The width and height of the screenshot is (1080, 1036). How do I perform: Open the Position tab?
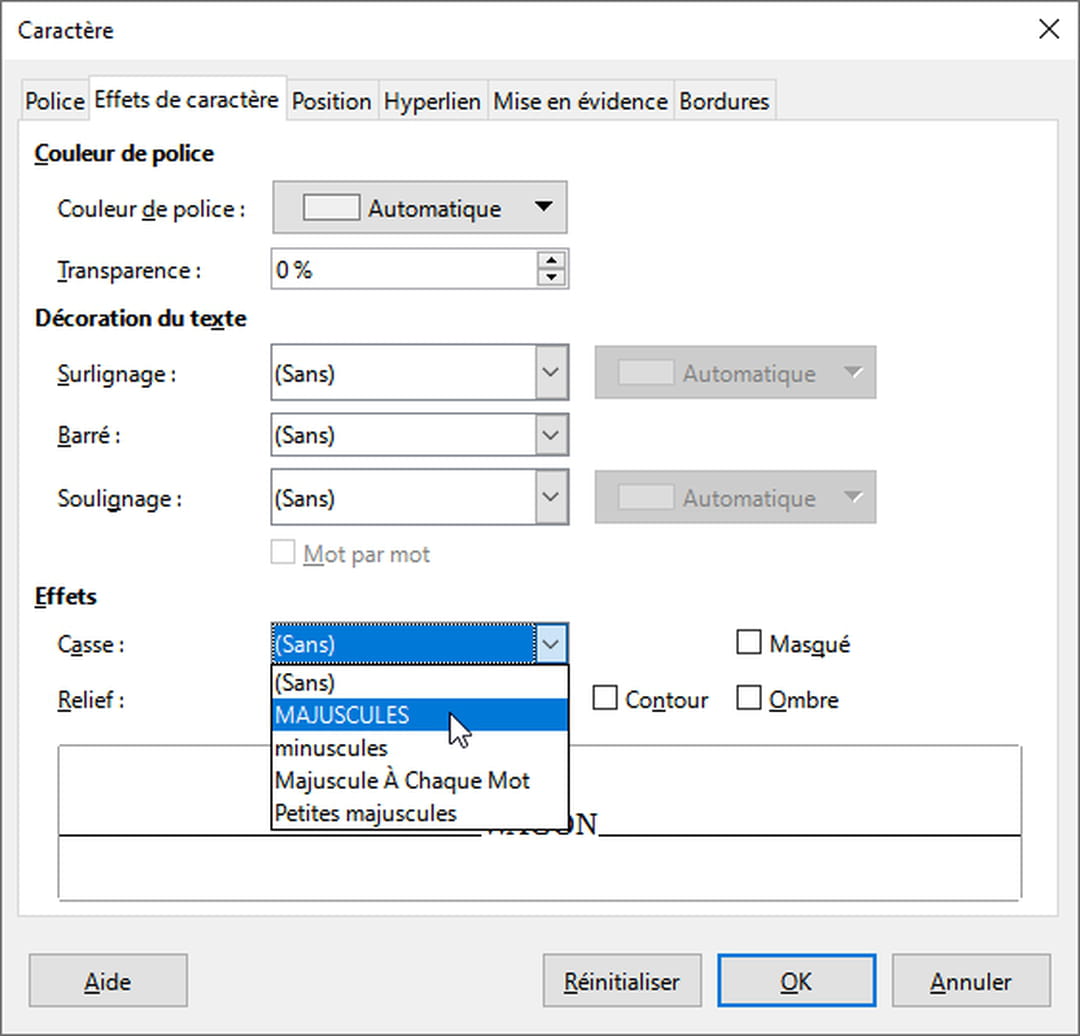331,102
